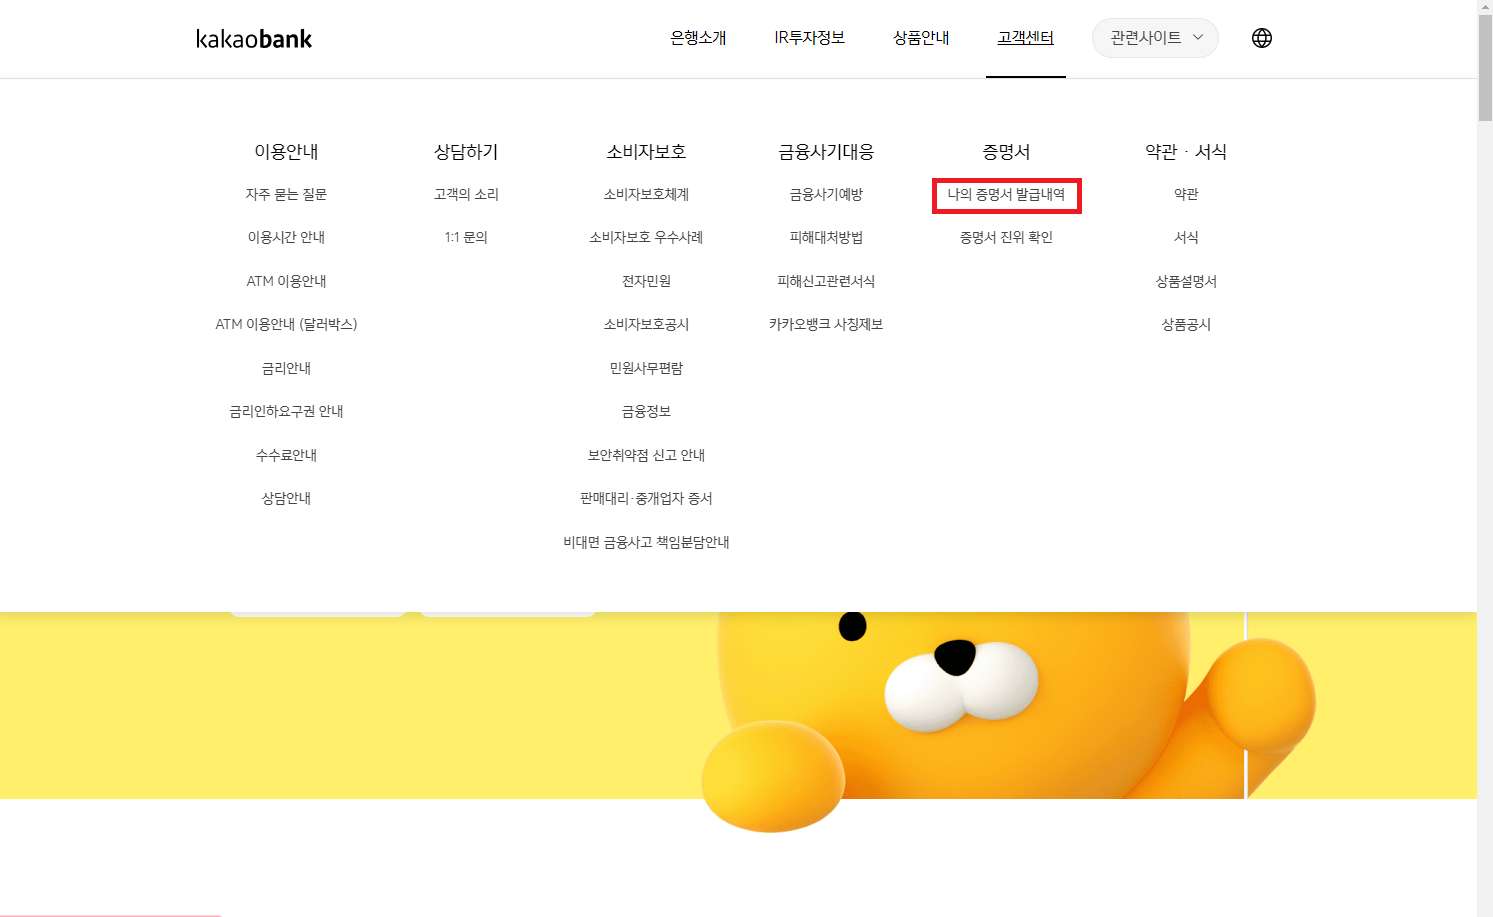Open 카카오뱅크 사칭제보 link
Image resolution: width=1493 pixels, height=917 pixels.
pyautogui.click(x=826, y=324)
